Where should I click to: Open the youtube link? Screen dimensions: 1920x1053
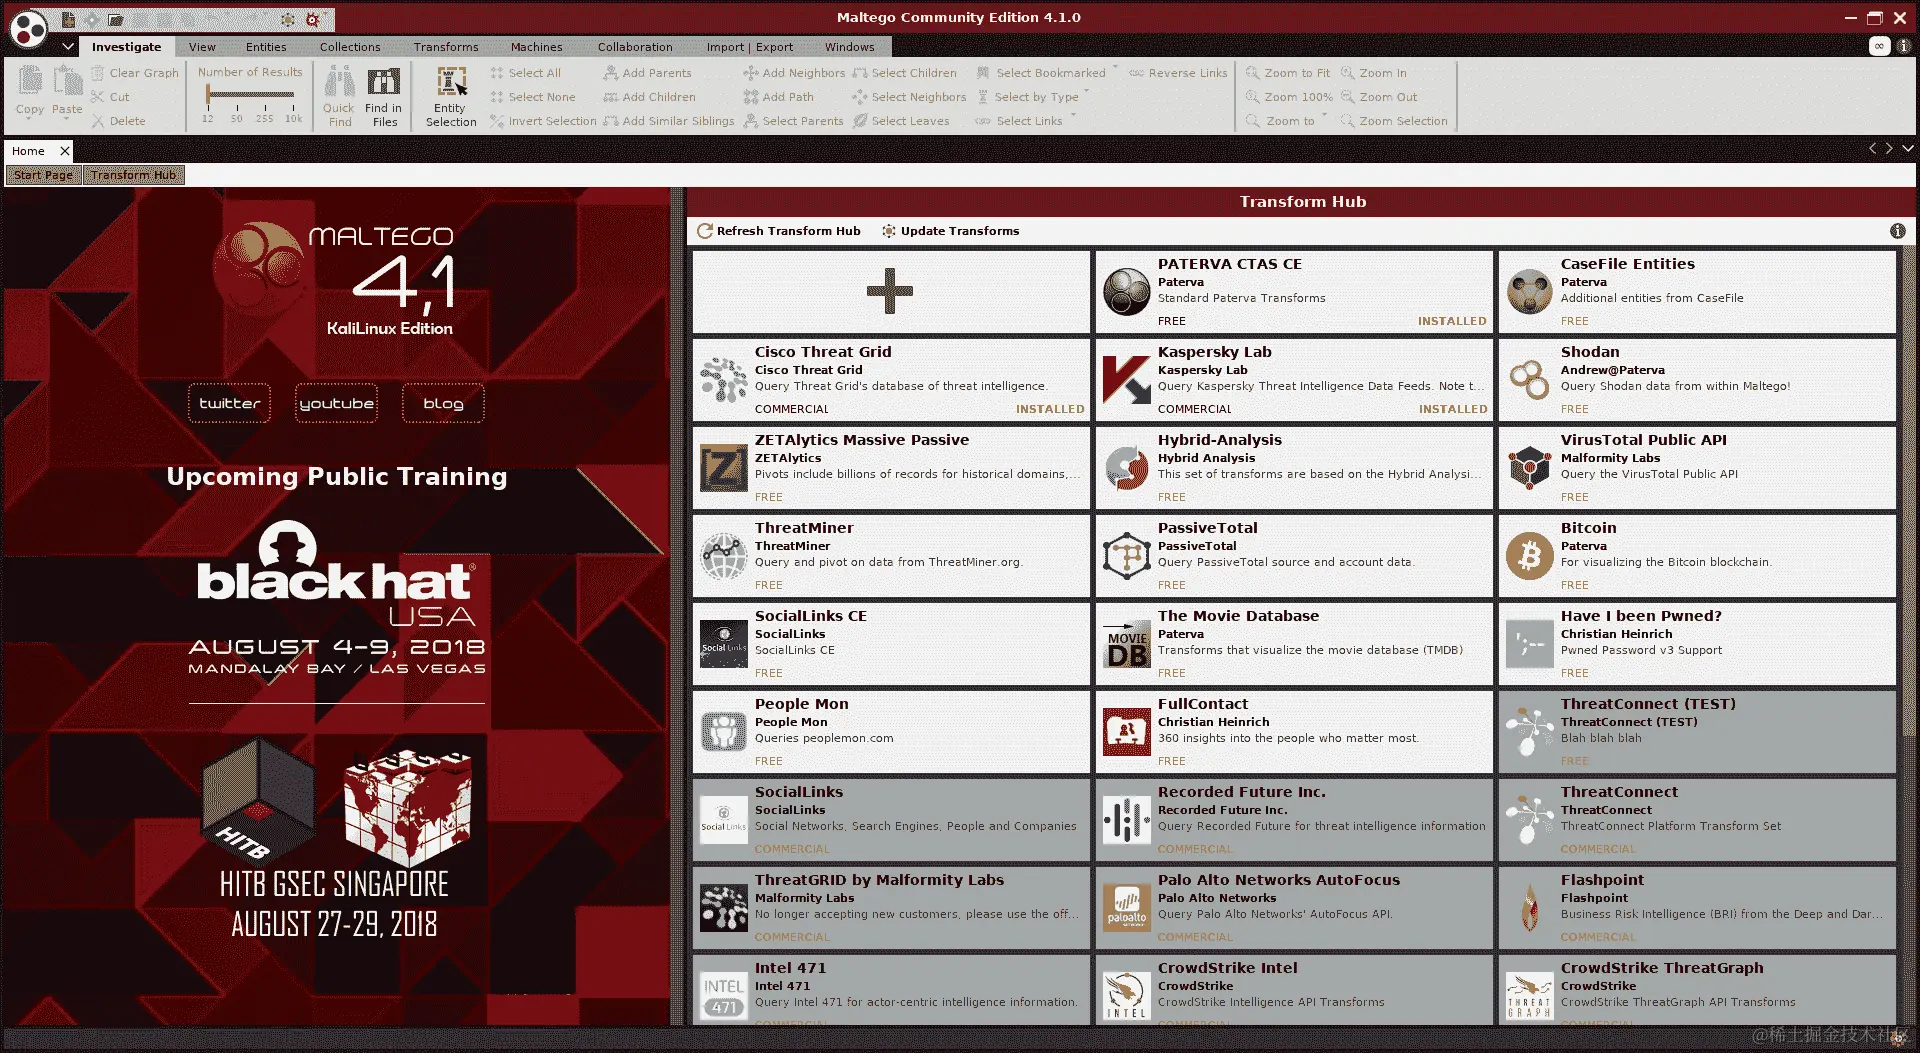337,403
